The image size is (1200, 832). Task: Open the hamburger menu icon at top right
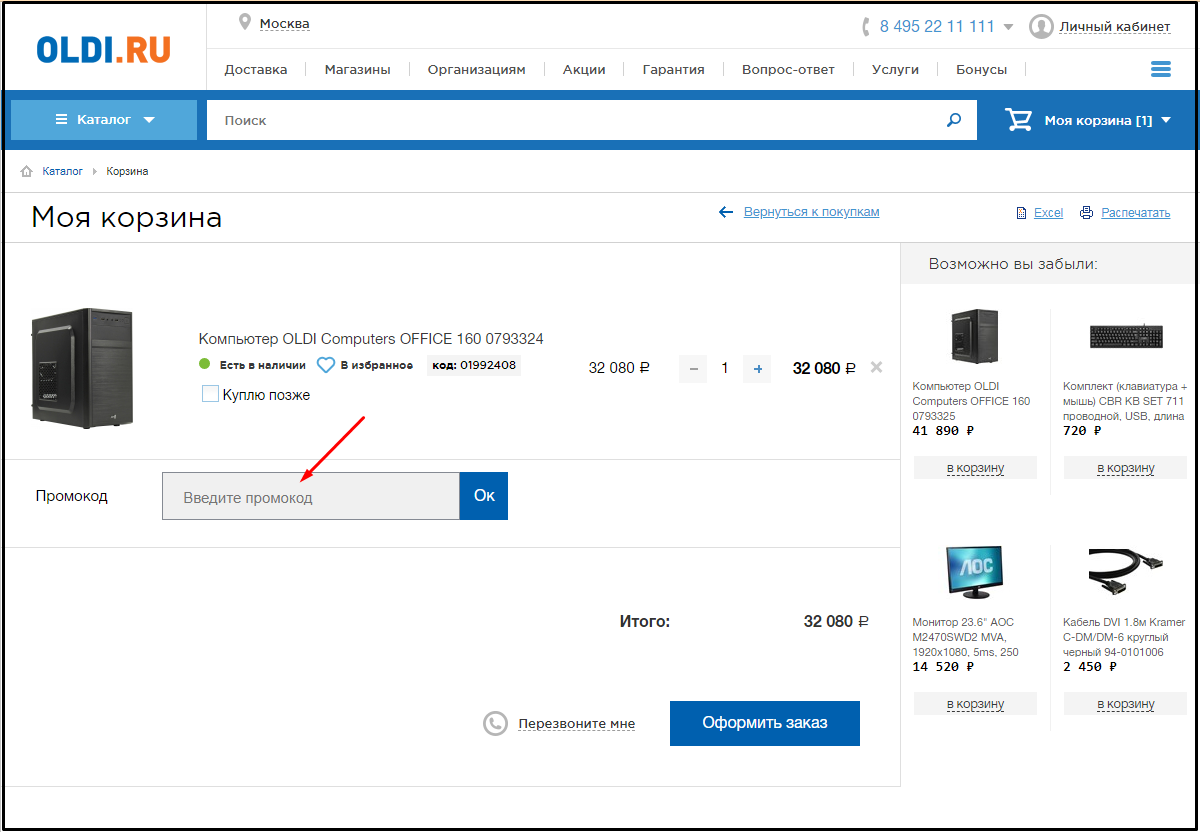point(1160,69)
